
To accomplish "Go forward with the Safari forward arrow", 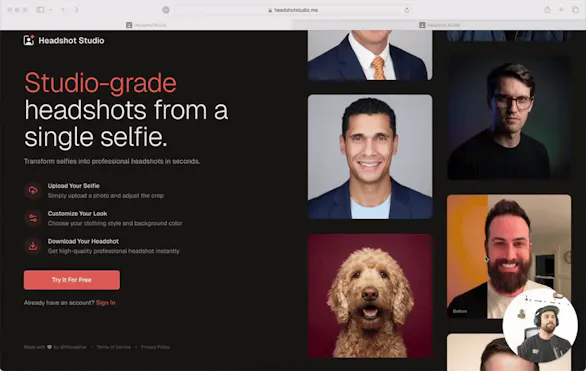I will tap(76, 10).
